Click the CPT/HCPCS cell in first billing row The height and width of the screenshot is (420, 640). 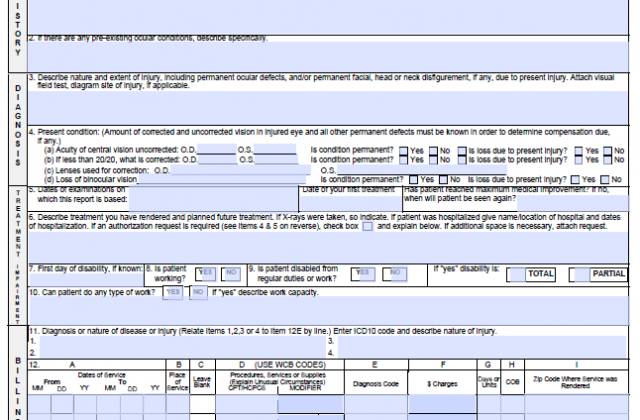coord(247,404)
